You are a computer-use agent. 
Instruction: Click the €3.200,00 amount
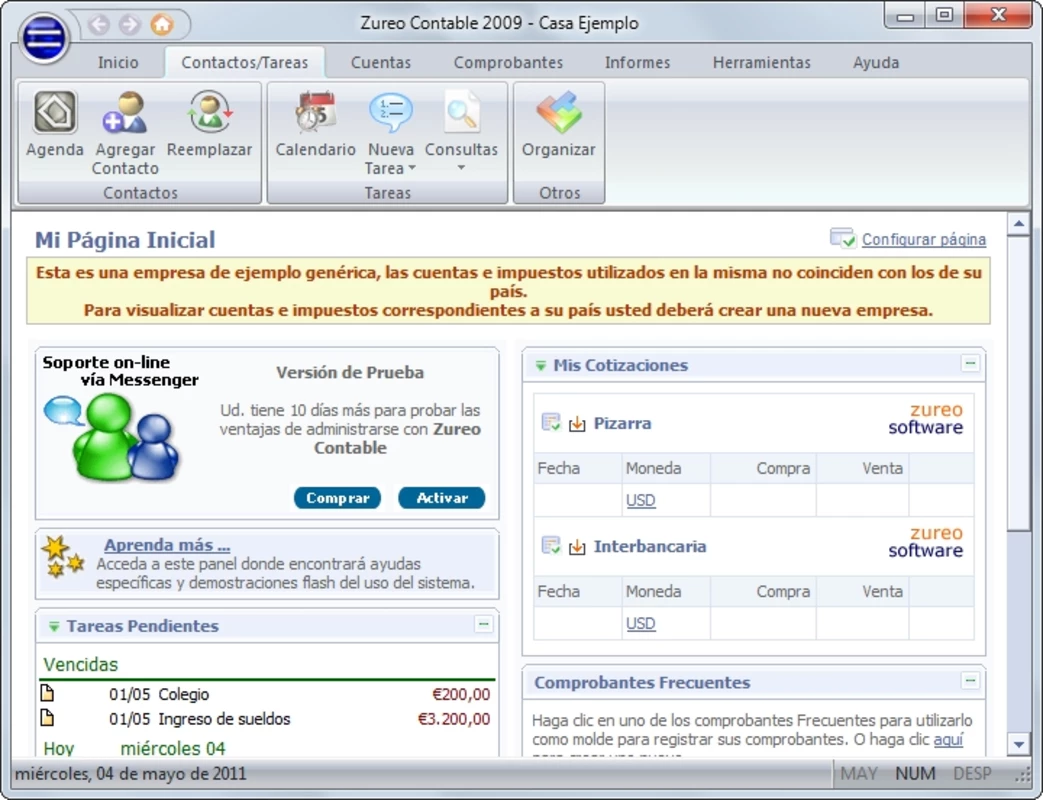pos(454,718)
